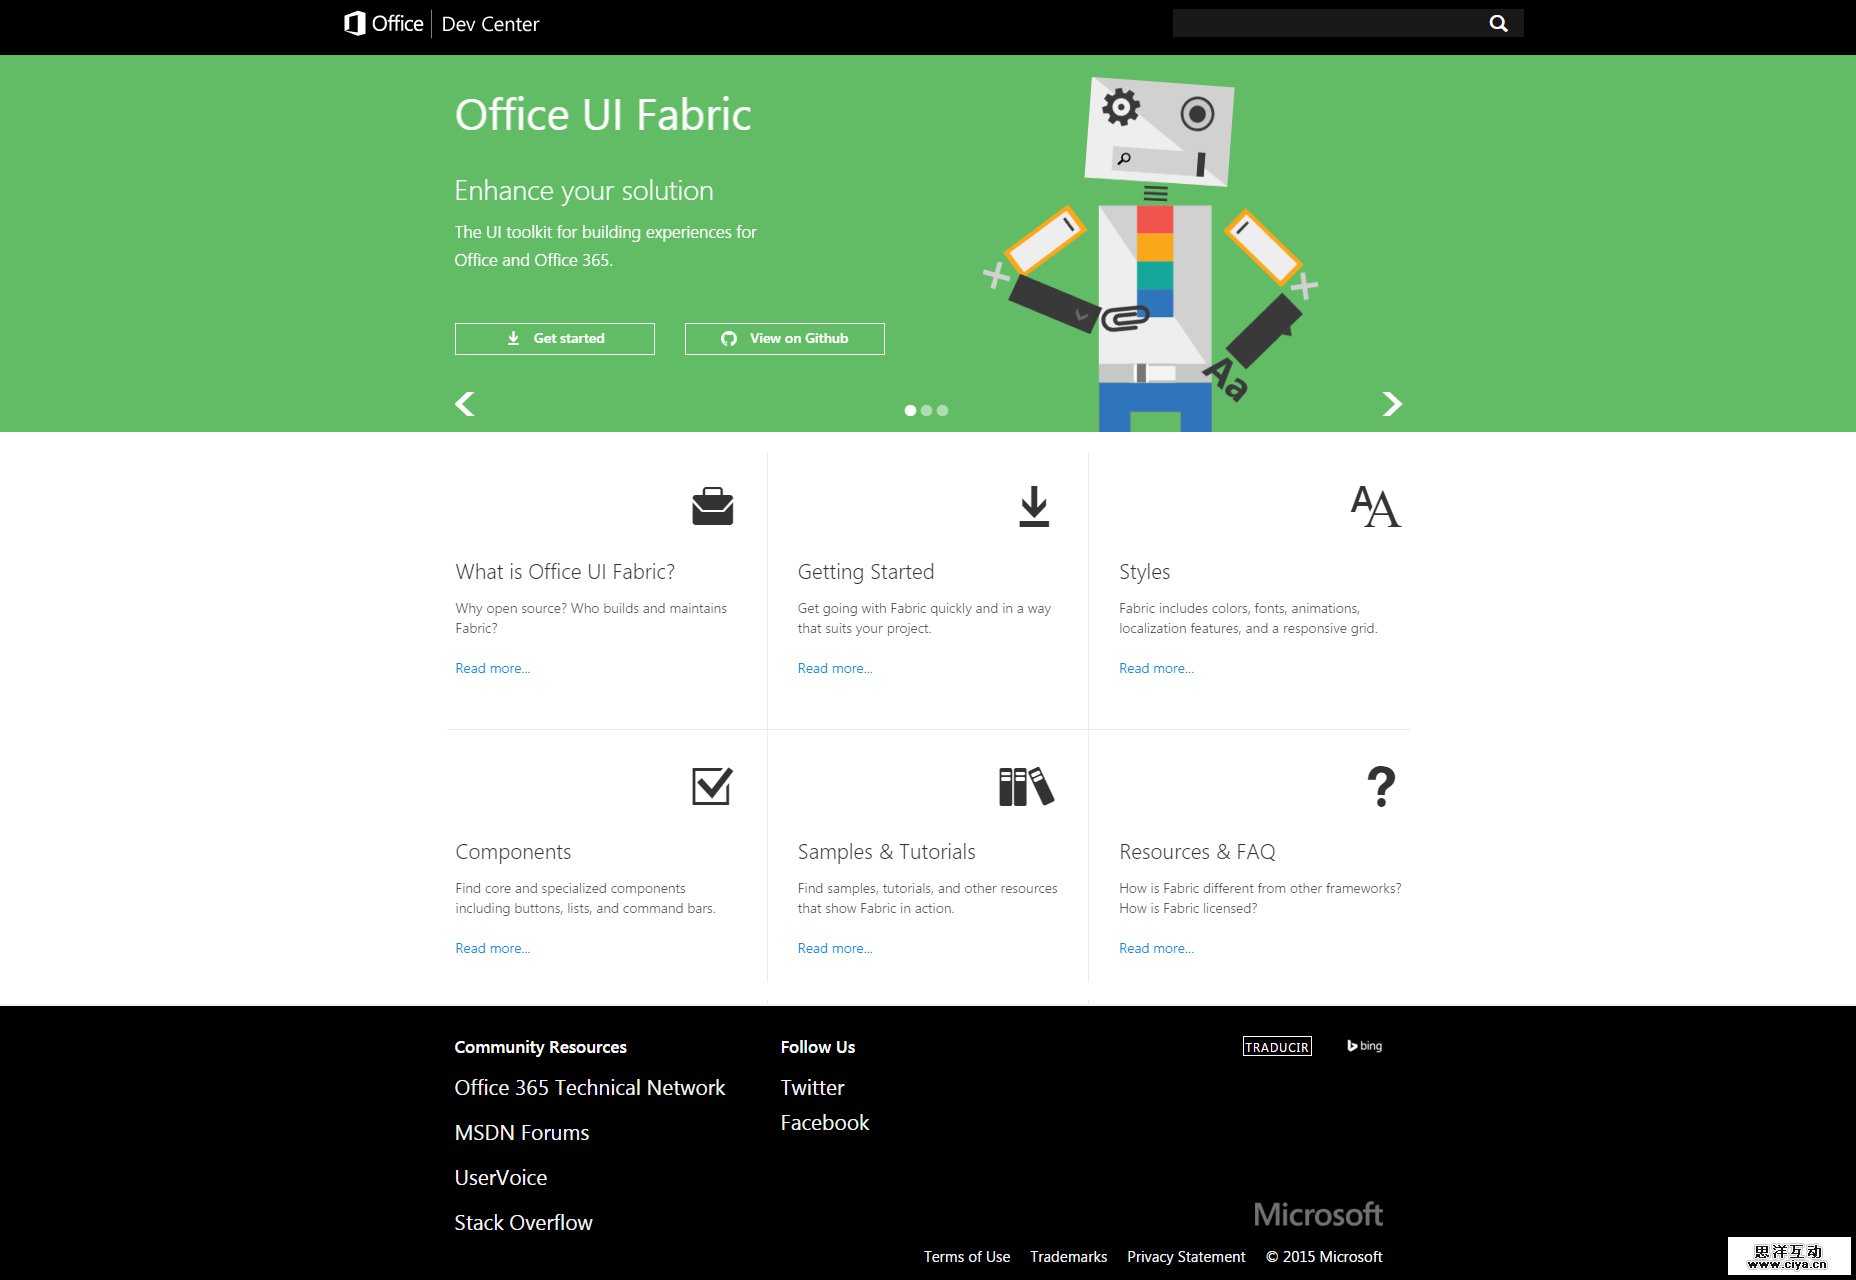
Task: Click the TRADUCIR button in the footer
Action: click(x=1277, y=1046)
